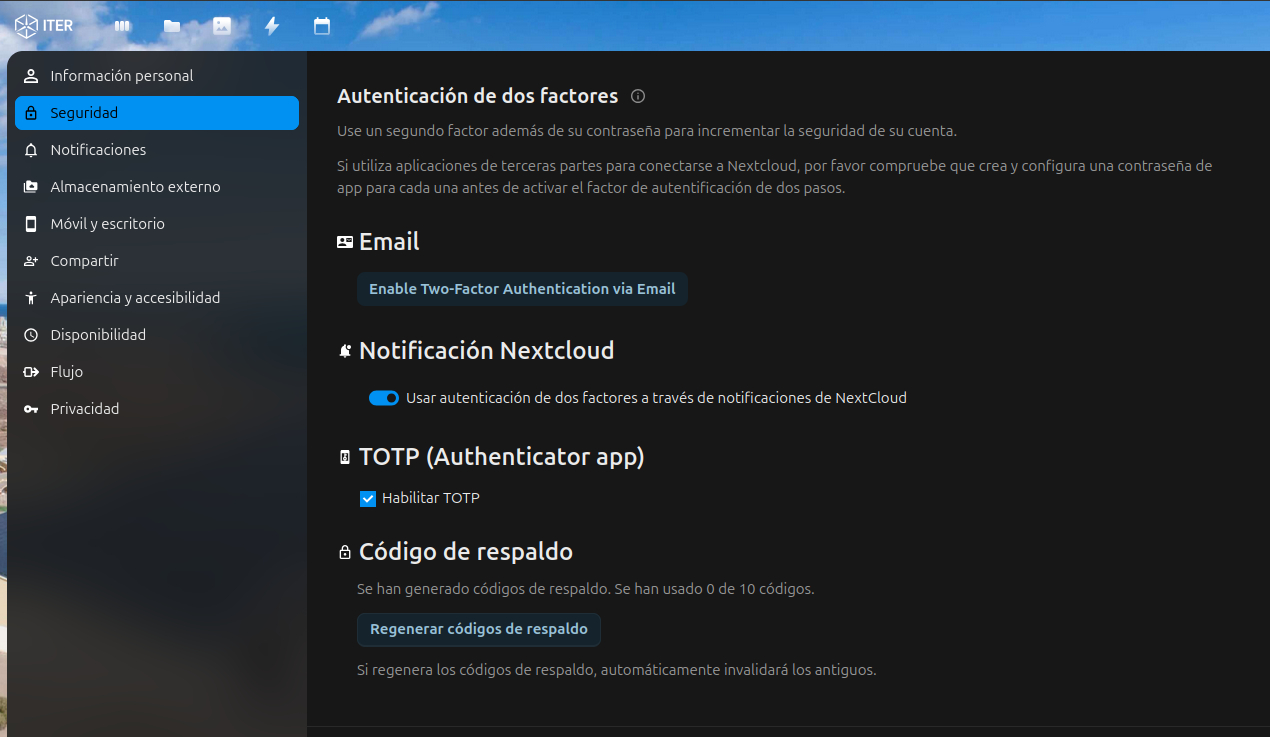Click Enable Two-Factor Authentication via Email
Viewport: 1270px width, 737px height.
[522, 289]
